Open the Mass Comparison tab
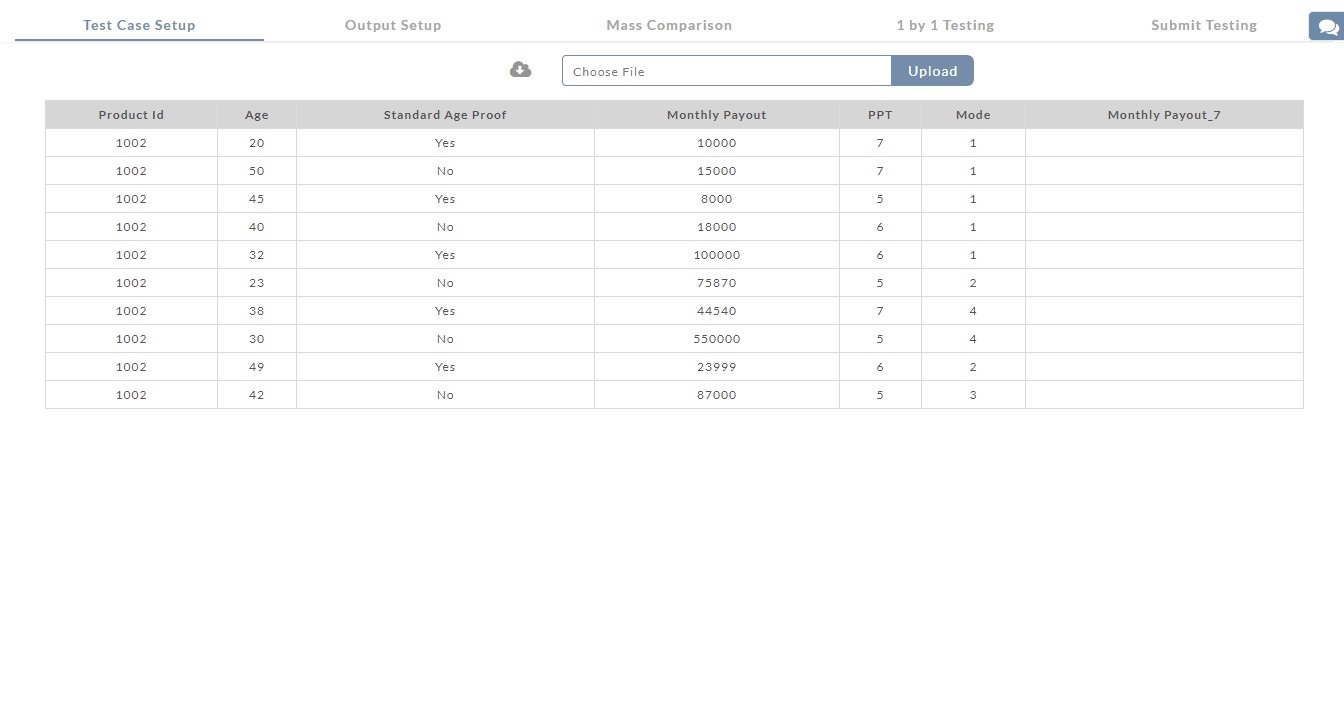Viewport: 1344px width, 702px height. pyautogui.click(x=669, y=25)
